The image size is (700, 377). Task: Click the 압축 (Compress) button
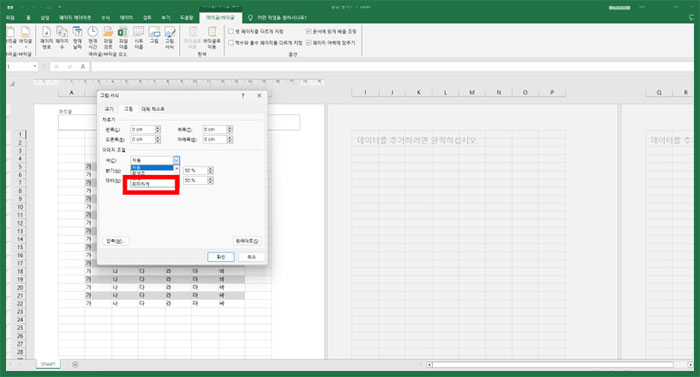(x=116, y=241)
